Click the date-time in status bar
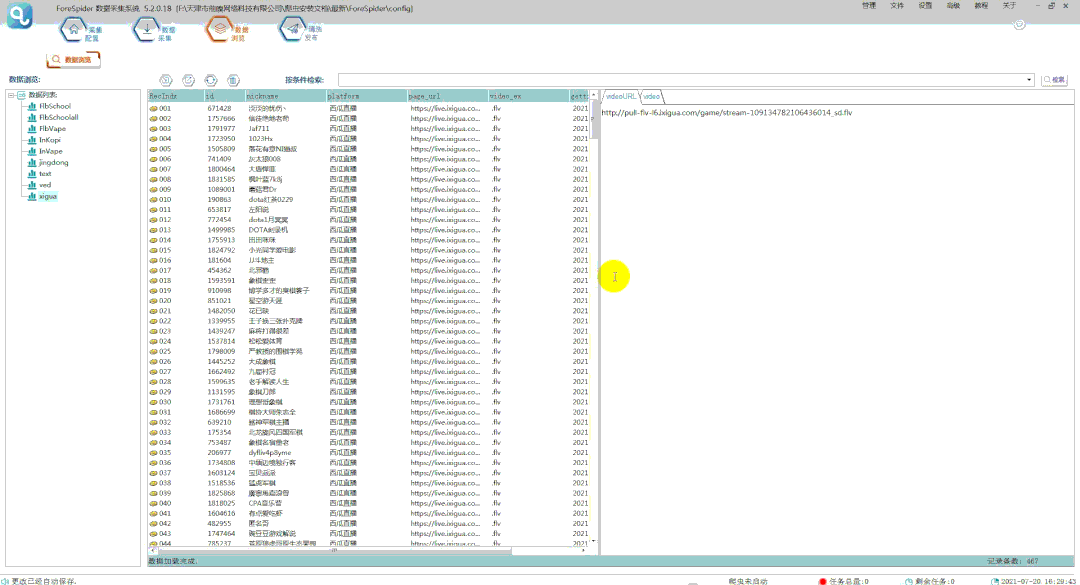The width and height of the screenshot is (1080, 585). [1039, 582]
